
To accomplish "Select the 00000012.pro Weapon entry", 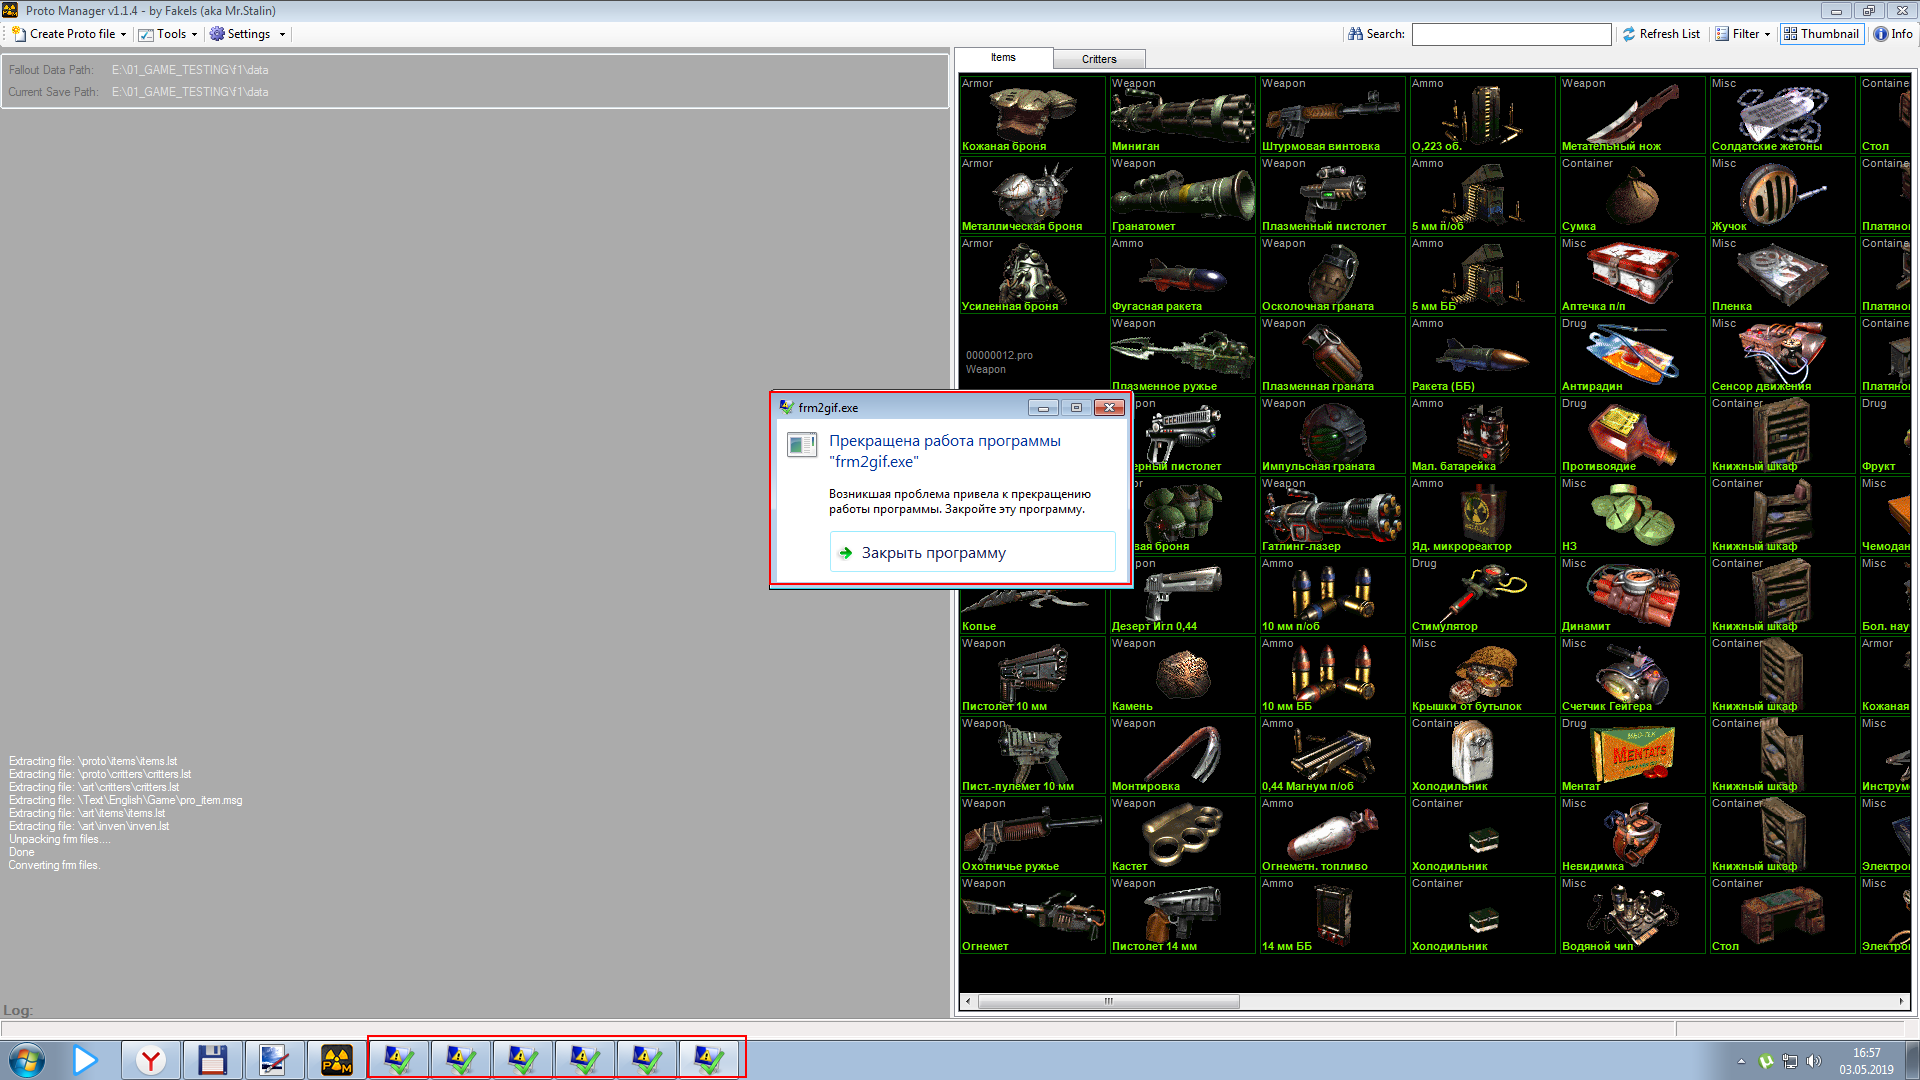I will pyautogui.click(x=1032, y=354).
